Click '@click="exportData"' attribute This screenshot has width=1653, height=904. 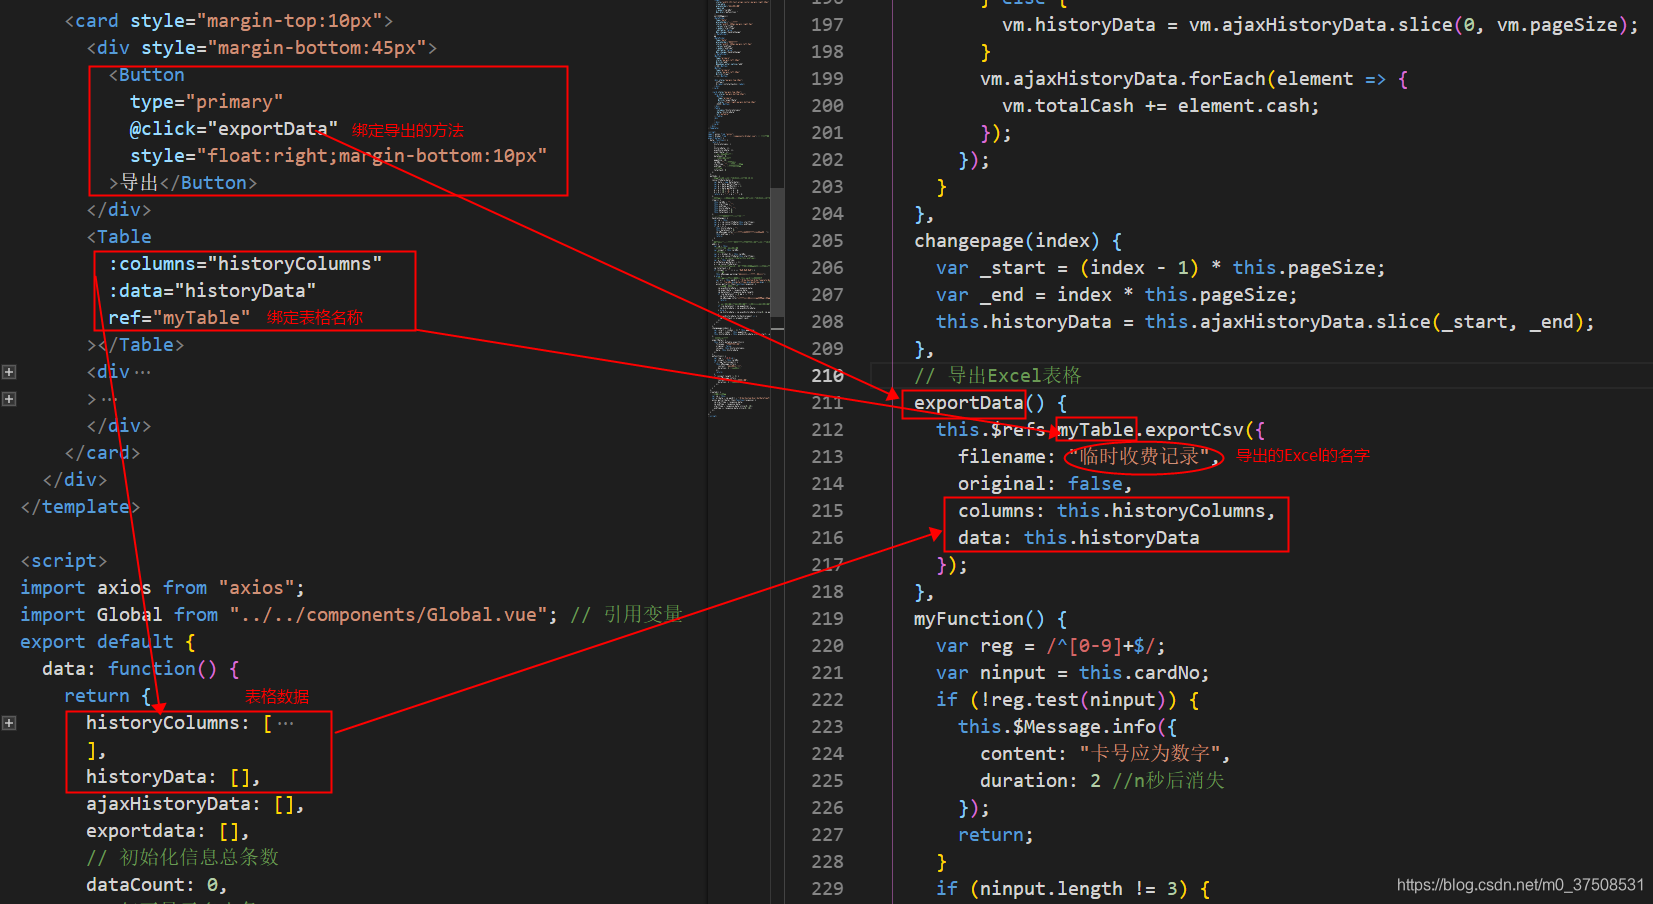233,129
